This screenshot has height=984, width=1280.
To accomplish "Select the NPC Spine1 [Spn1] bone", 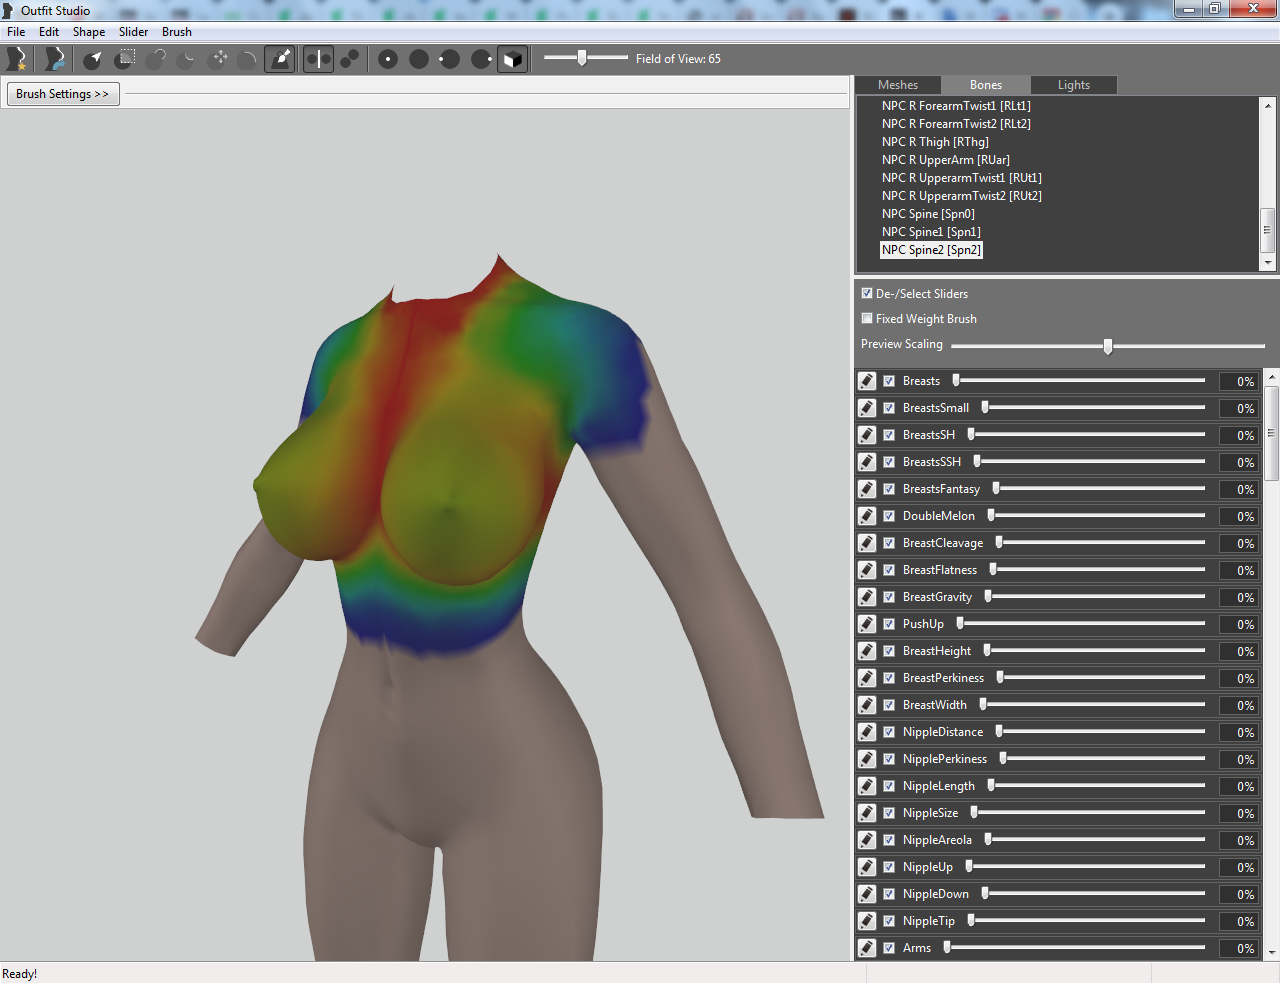I will pos(931,232).
